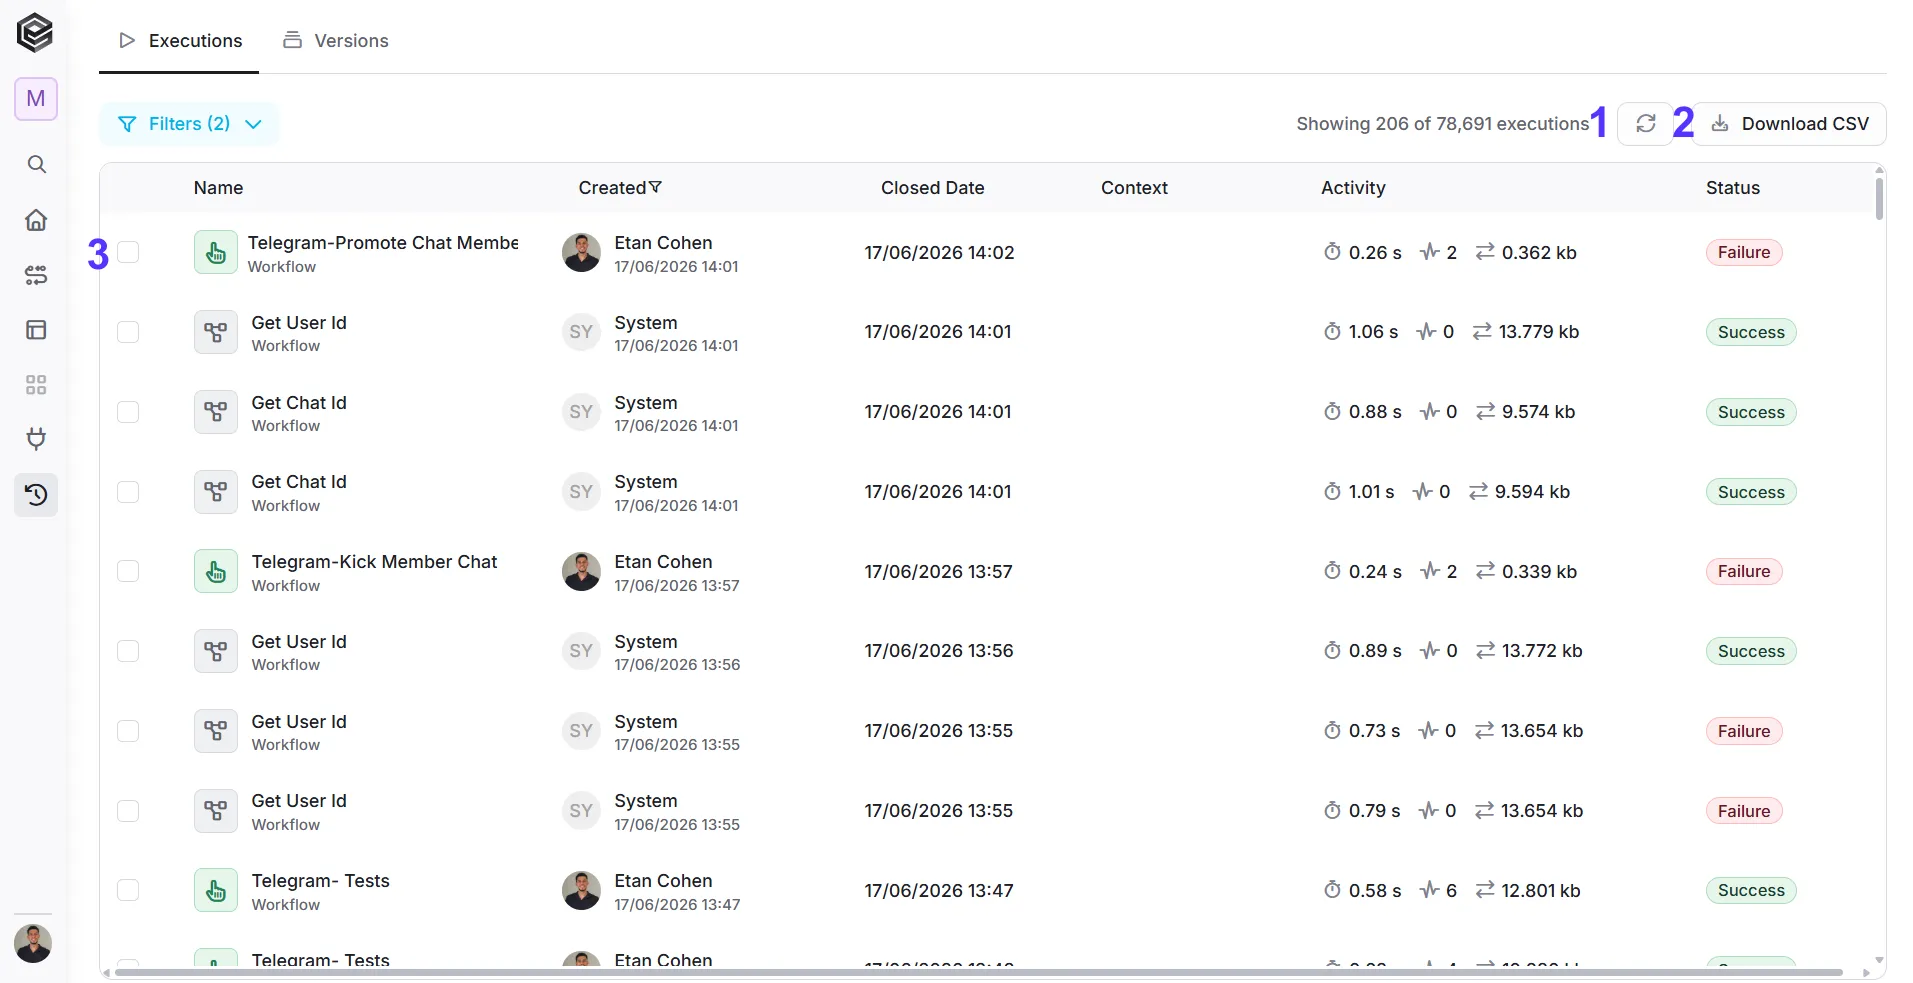Click SY avatar in Get User Id 13:56 row
The image size is (1913, 983).
coord(581,651)
